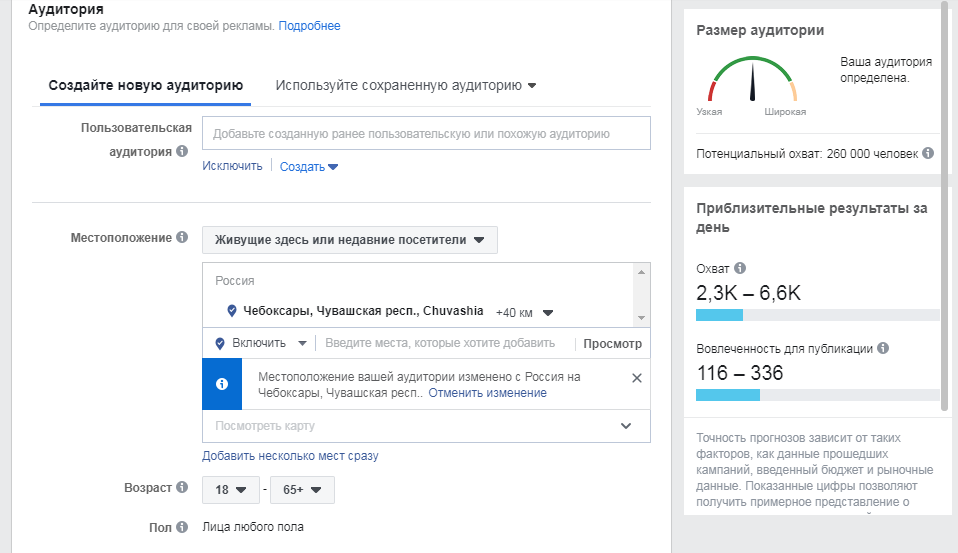
Task: Click info icon by Вовлеченность для публикации
Action: (883, 349)
